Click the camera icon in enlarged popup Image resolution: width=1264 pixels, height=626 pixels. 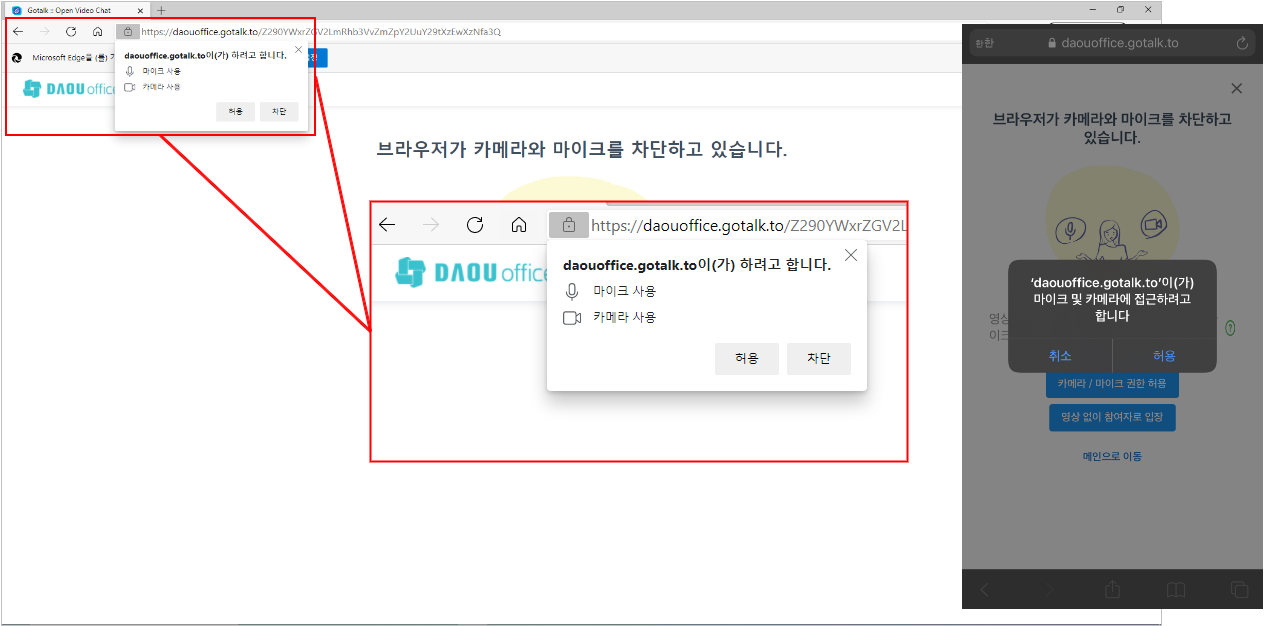pos(572,317)
